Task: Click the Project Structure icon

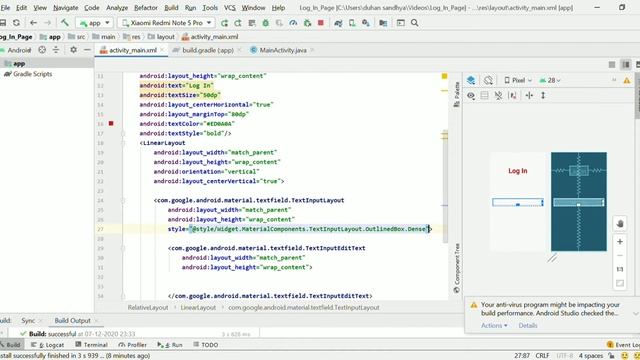Action: pos(383,23)
